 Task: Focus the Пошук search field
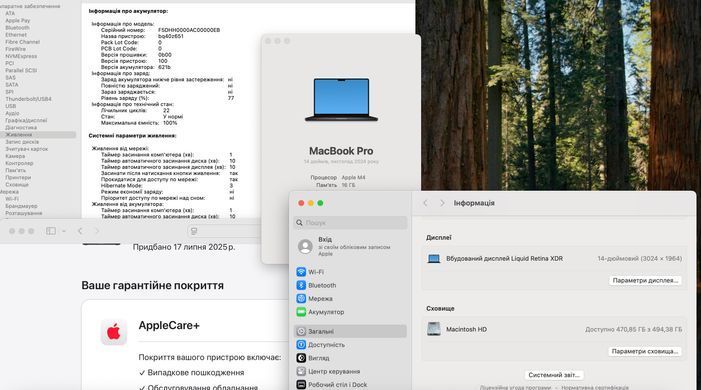[x=350, y=222]
